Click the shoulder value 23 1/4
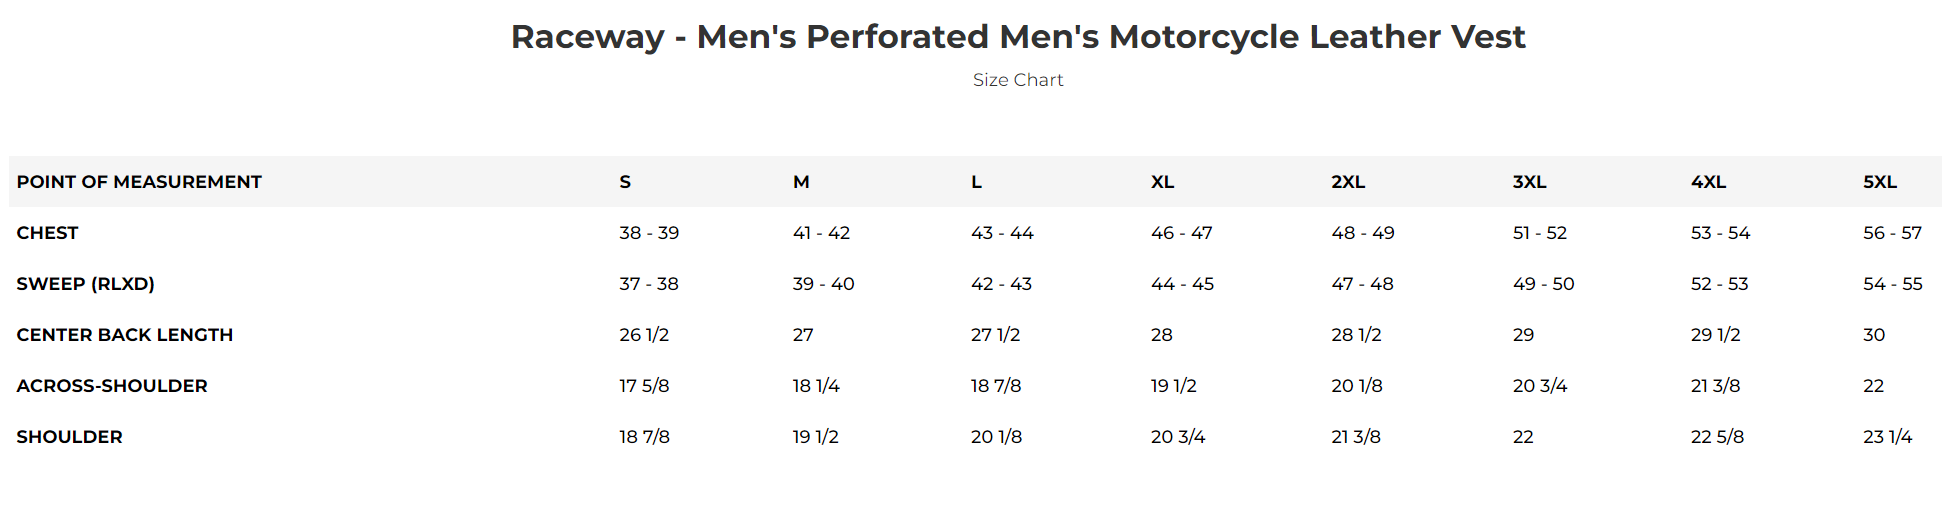The height and width of the screenshot is (523, 1942). point(1887,437)
